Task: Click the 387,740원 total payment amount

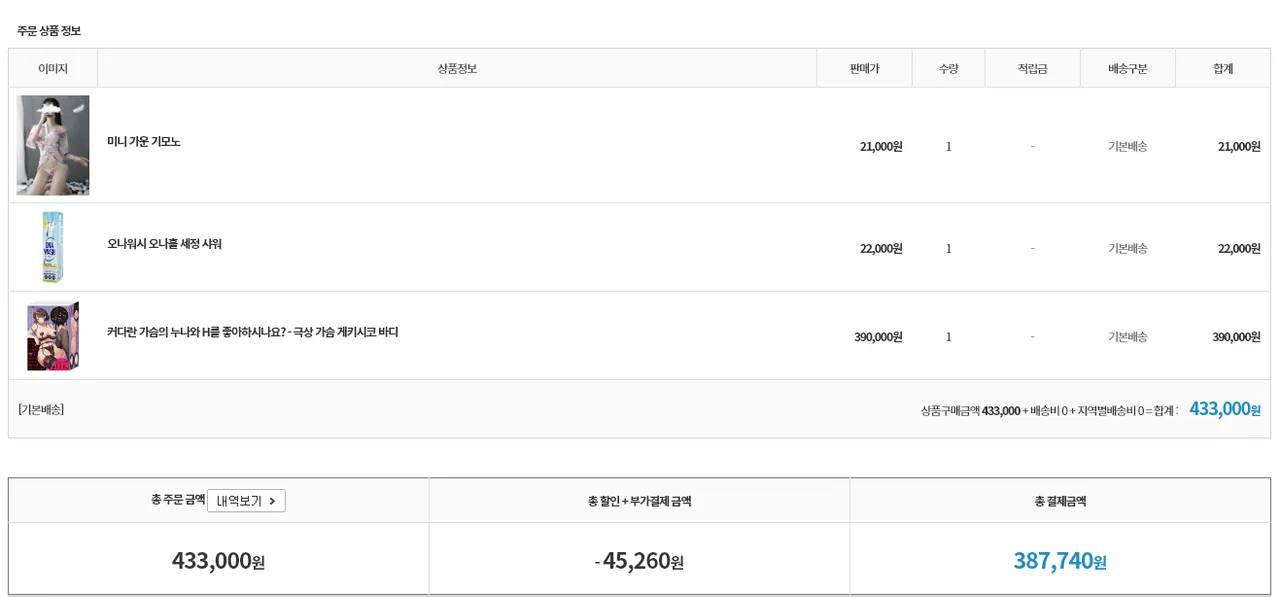Action: (1060, 561)
